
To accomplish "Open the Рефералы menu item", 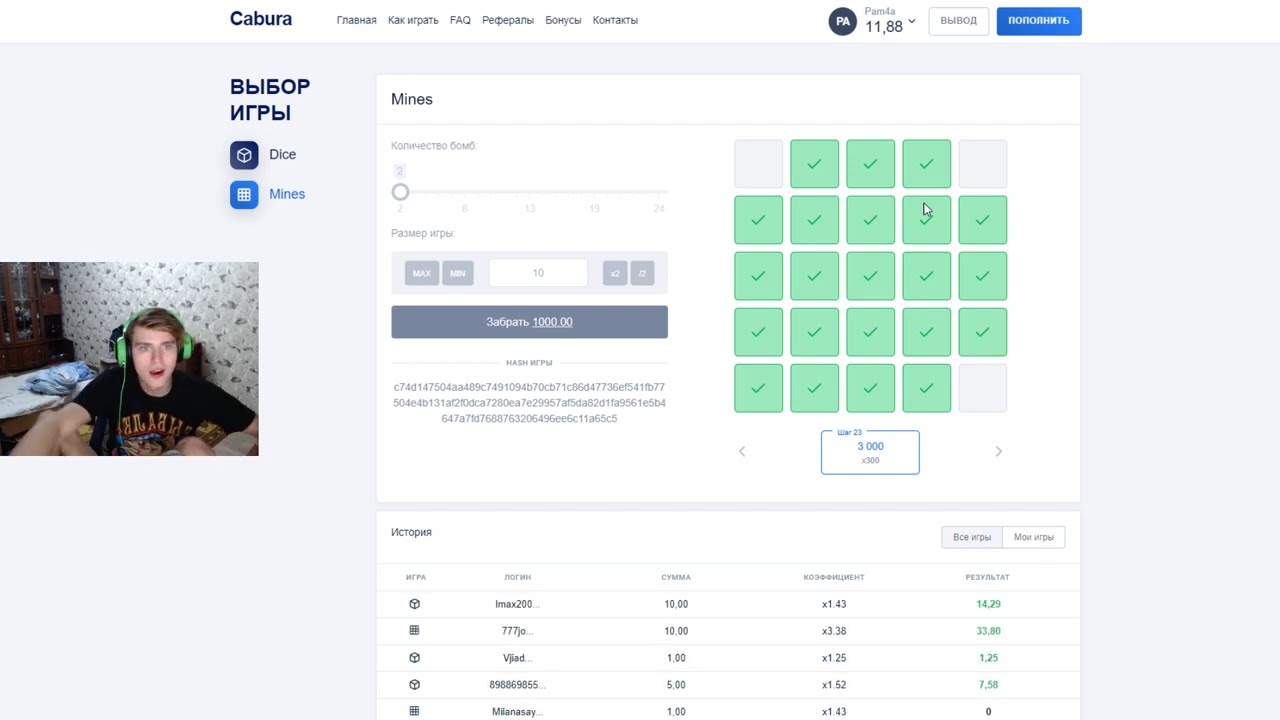I will 508,20.
